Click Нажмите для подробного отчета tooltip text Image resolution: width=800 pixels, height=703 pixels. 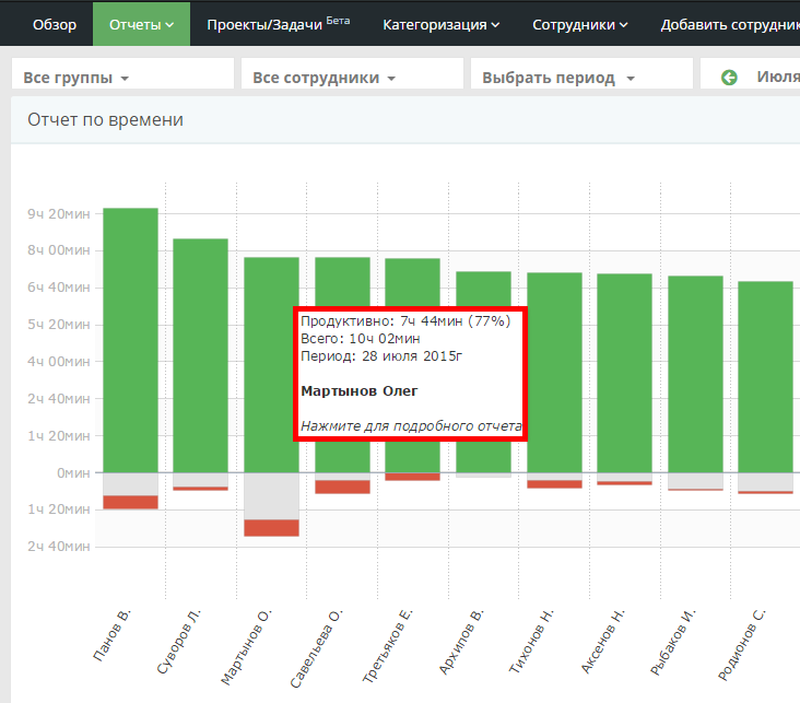pos(411,425)
